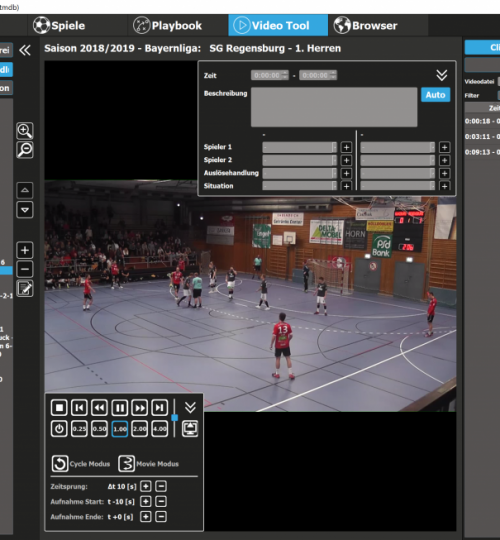
Task: Skip to the next clip
Action: [x=160, y=408]
